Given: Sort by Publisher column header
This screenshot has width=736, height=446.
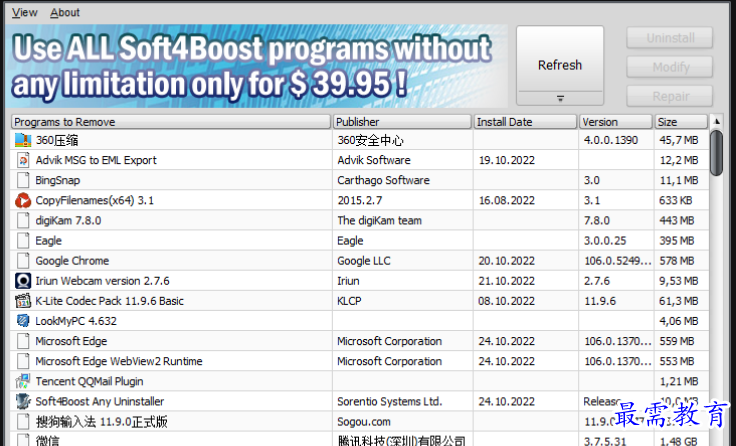Looking at the screenshot, I should [402, 122].
